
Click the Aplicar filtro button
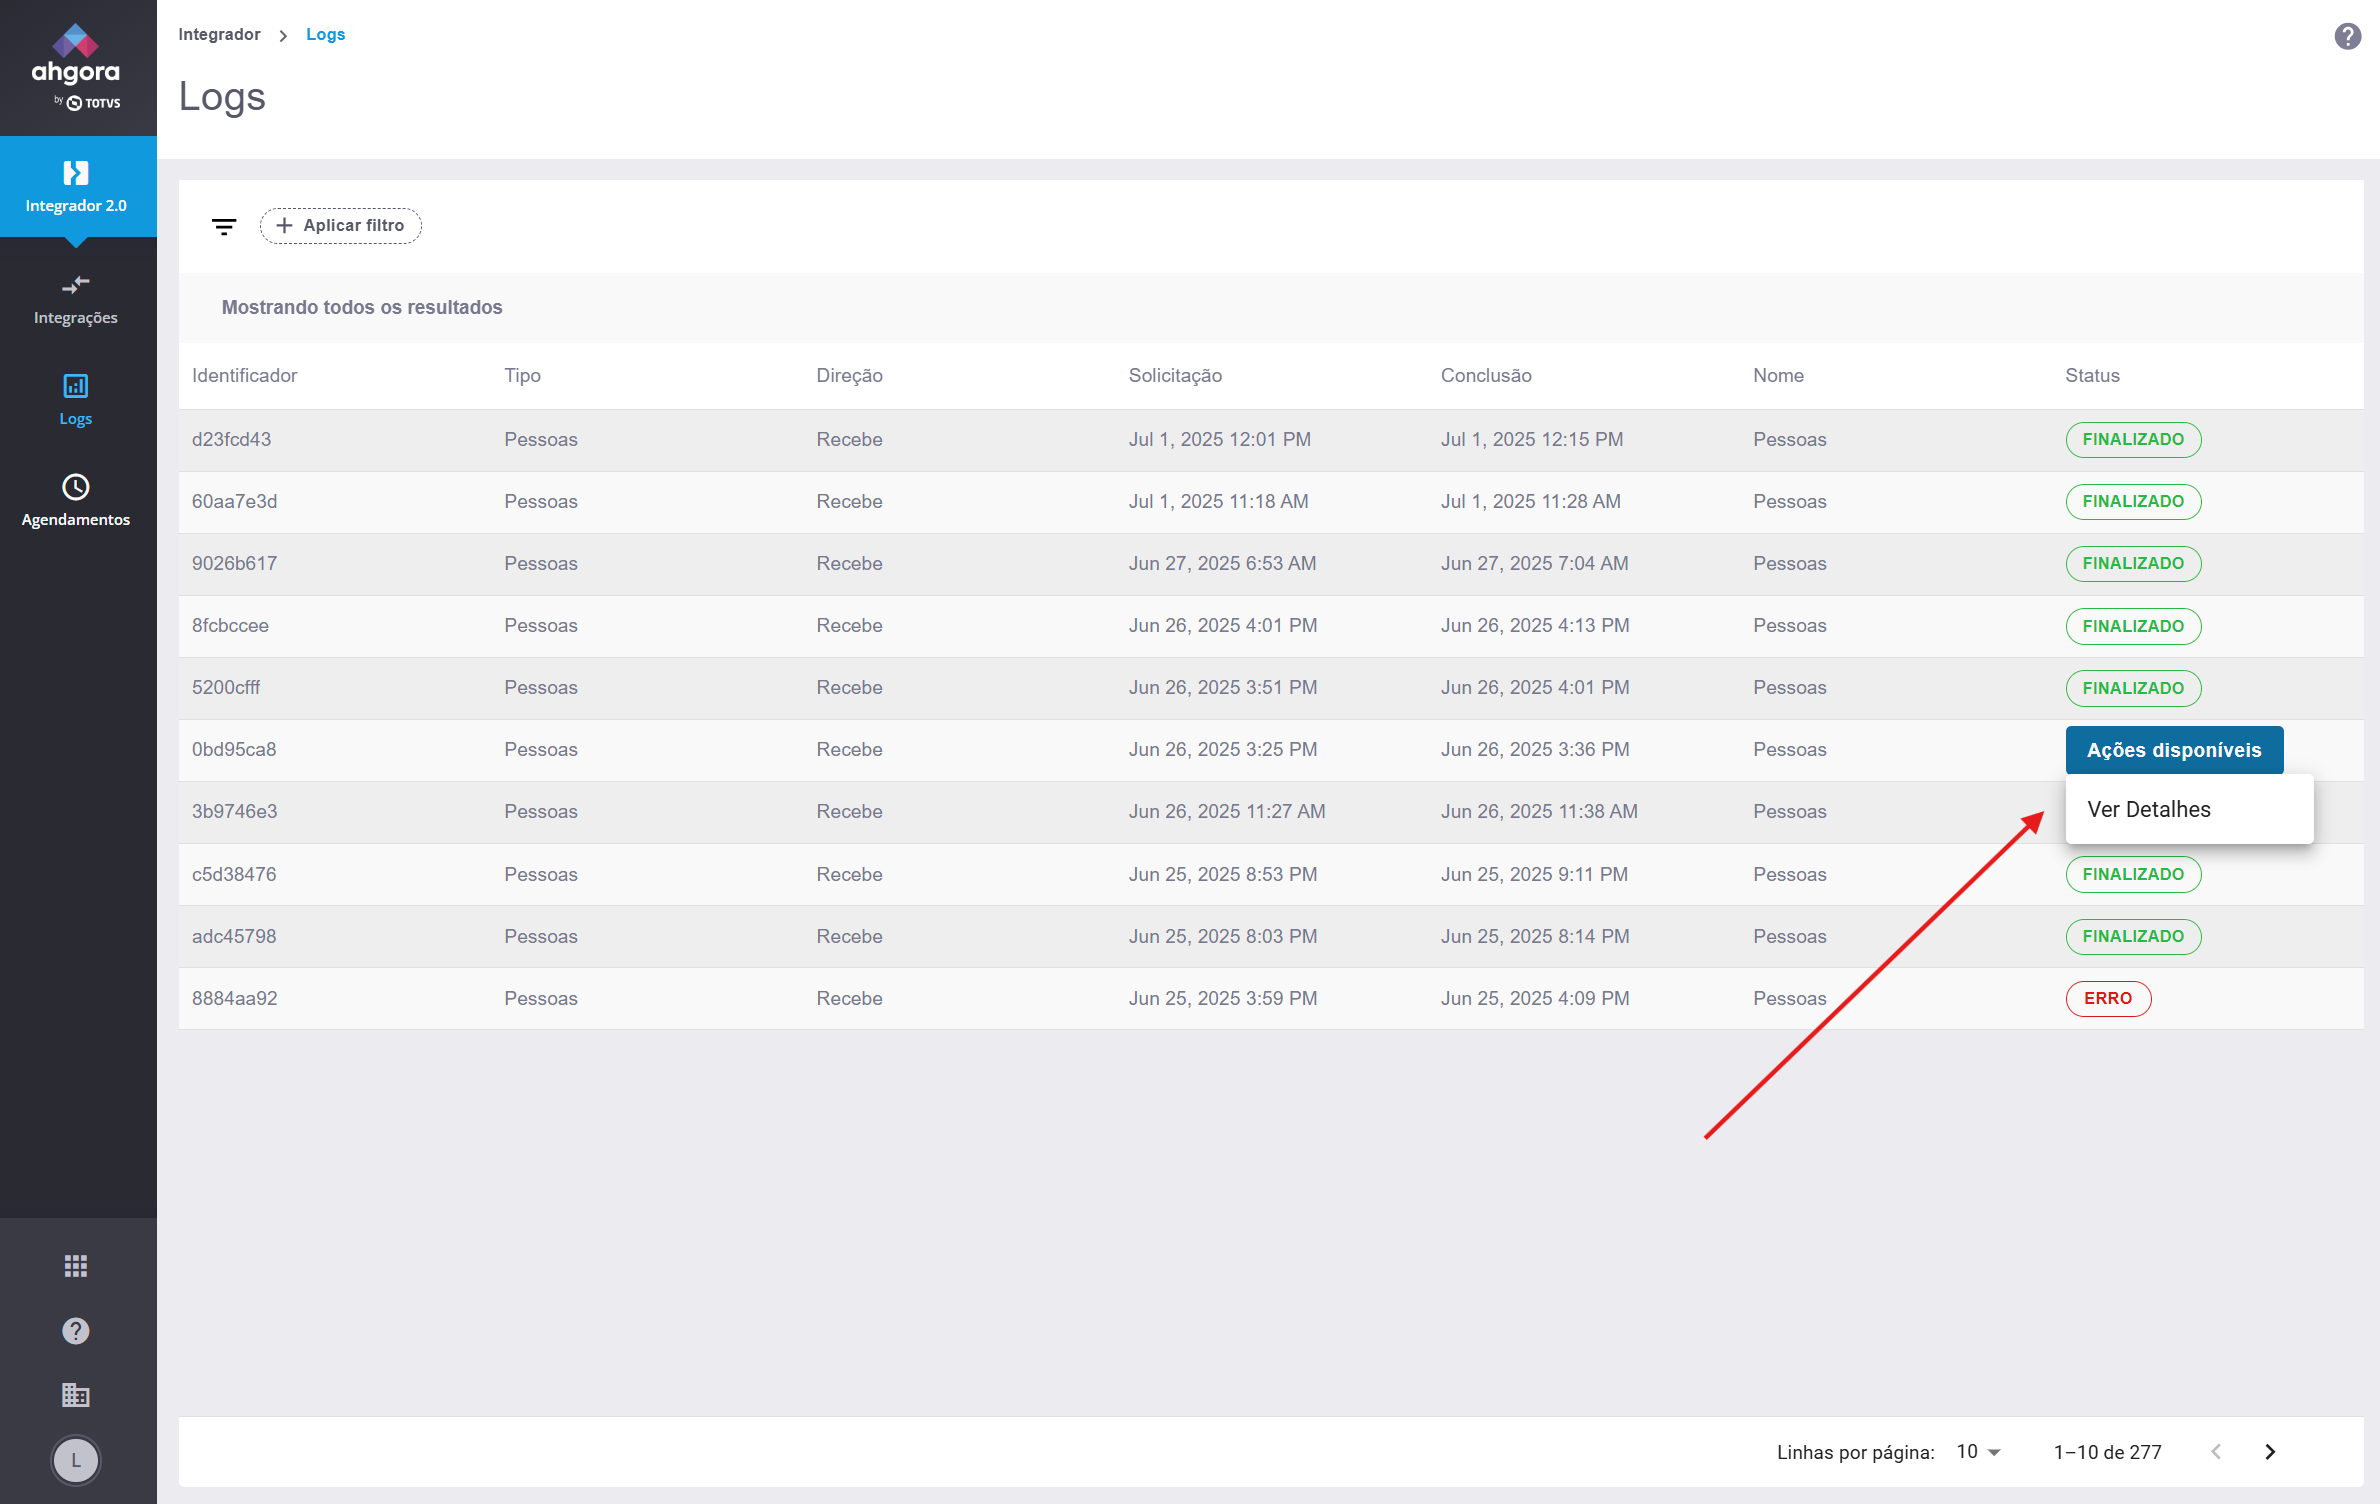click(x=341, y=226)
